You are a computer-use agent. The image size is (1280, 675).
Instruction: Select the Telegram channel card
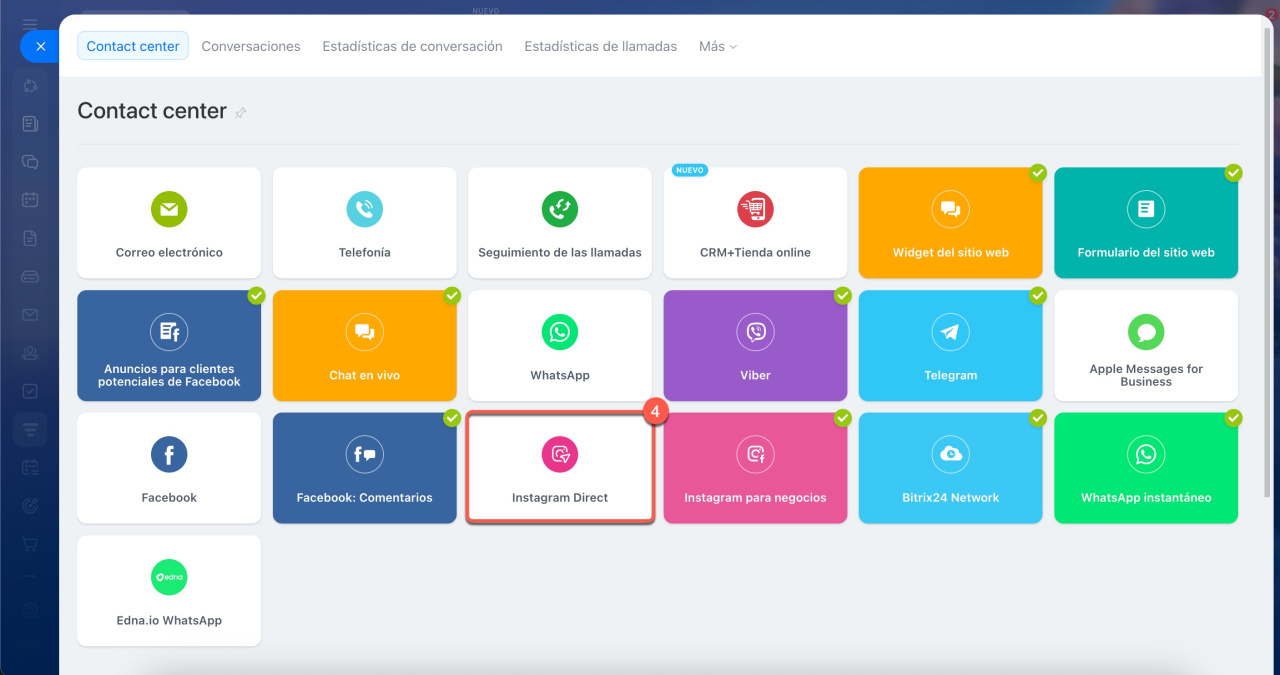(x=951, y=345)
